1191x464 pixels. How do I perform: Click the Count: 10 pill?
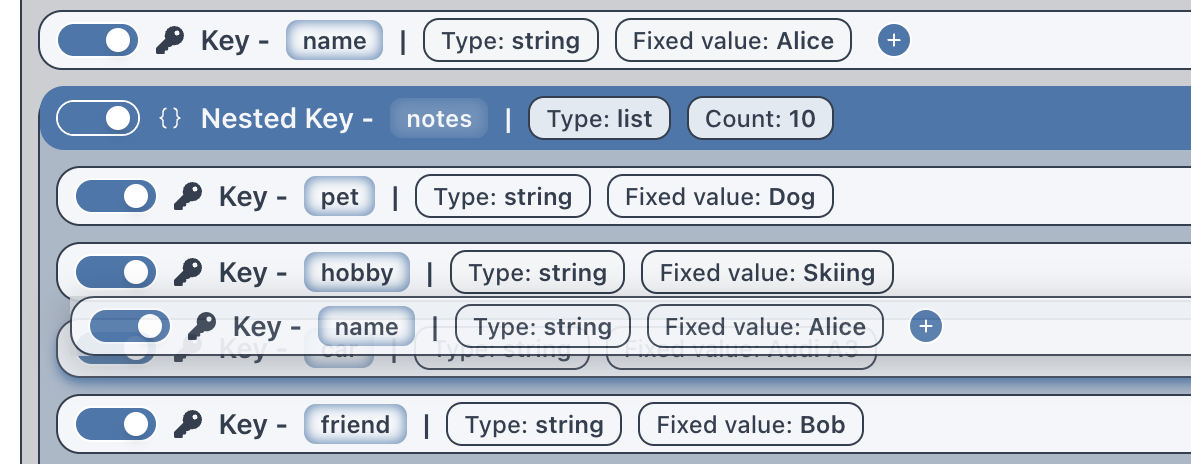(x=760, y=118)
